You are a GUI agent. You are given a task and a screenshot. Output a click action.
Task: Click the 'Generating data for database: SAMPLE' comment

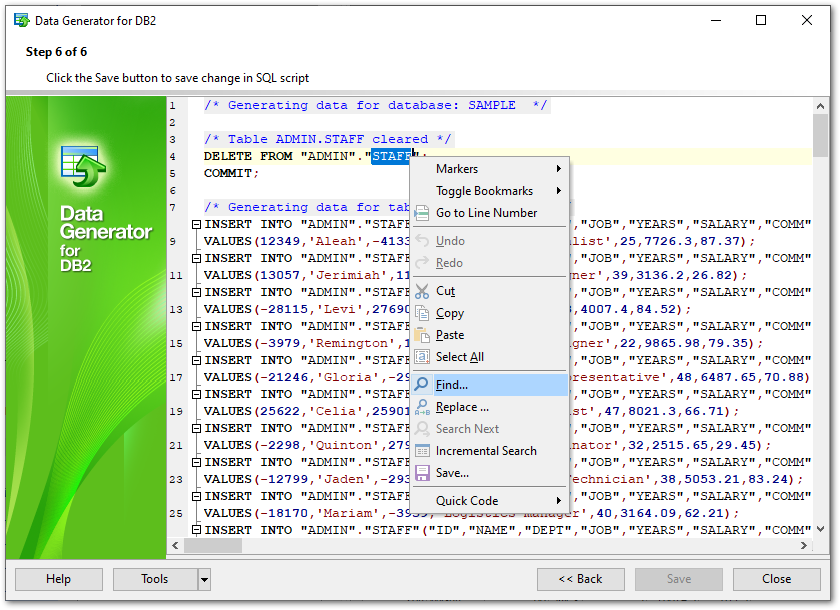click(x=376, y=106)
